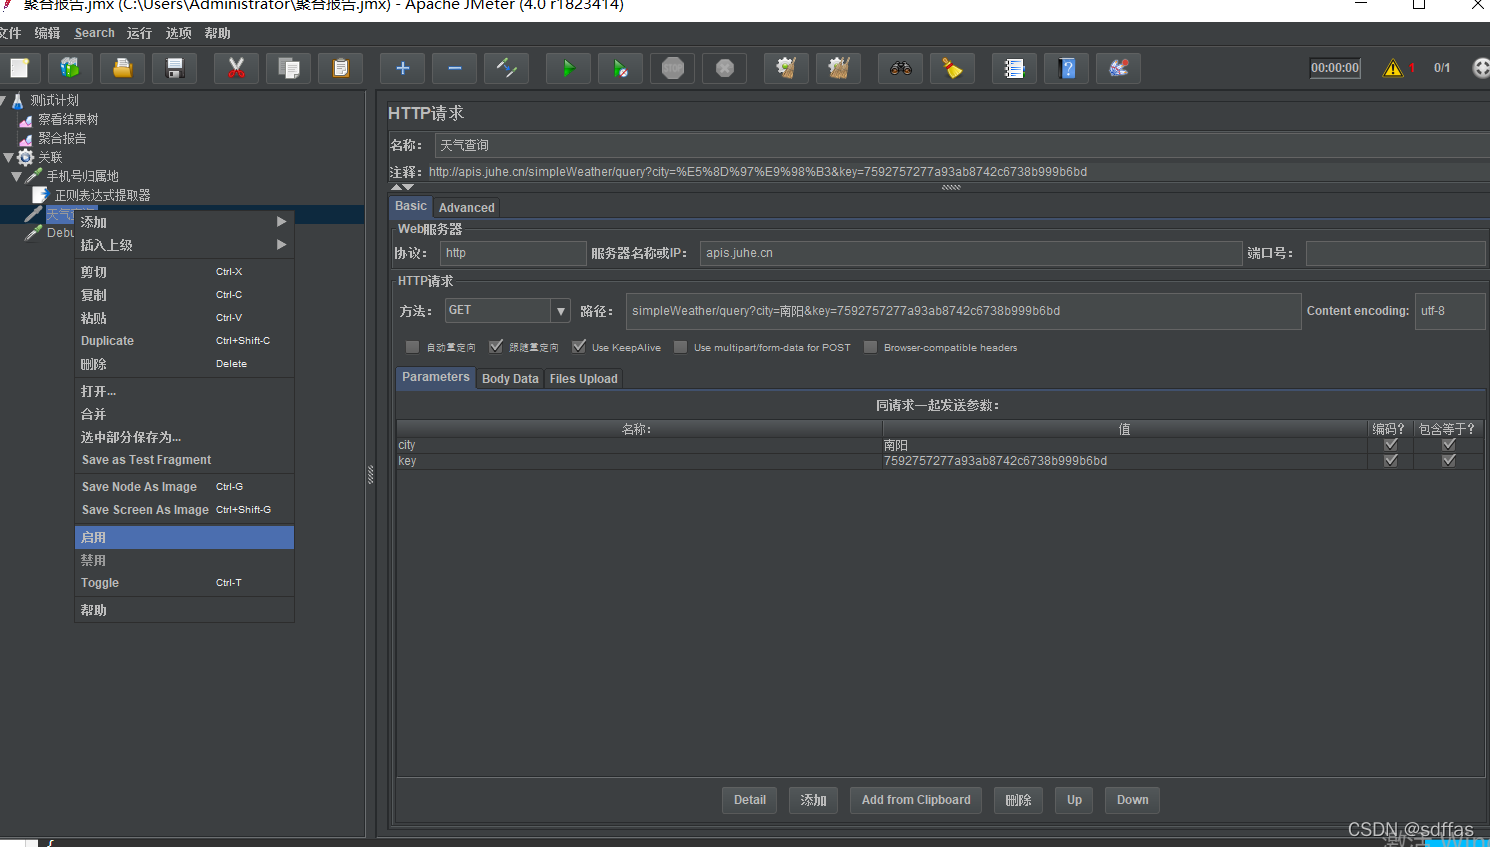Click the Up button
Screen dimensions: 1490x847
coord(1074,800)
